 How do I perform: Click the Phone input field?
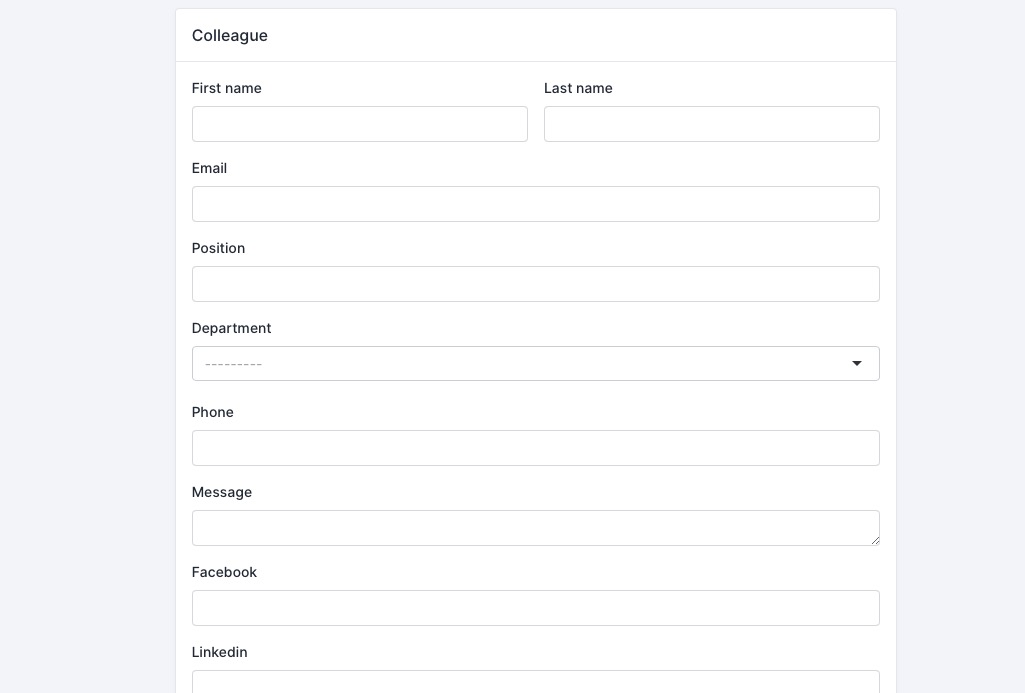coord(536,448)
